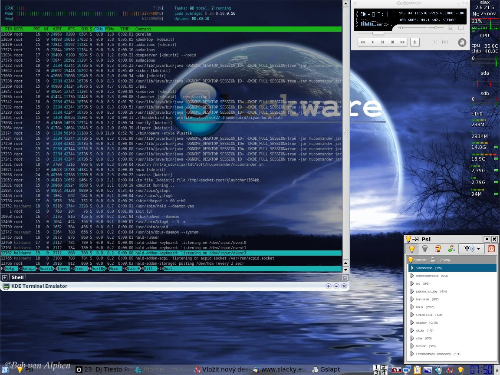Toggle repeat in the media player
Viewport: 500px width, 375px height.
(445, 42)
